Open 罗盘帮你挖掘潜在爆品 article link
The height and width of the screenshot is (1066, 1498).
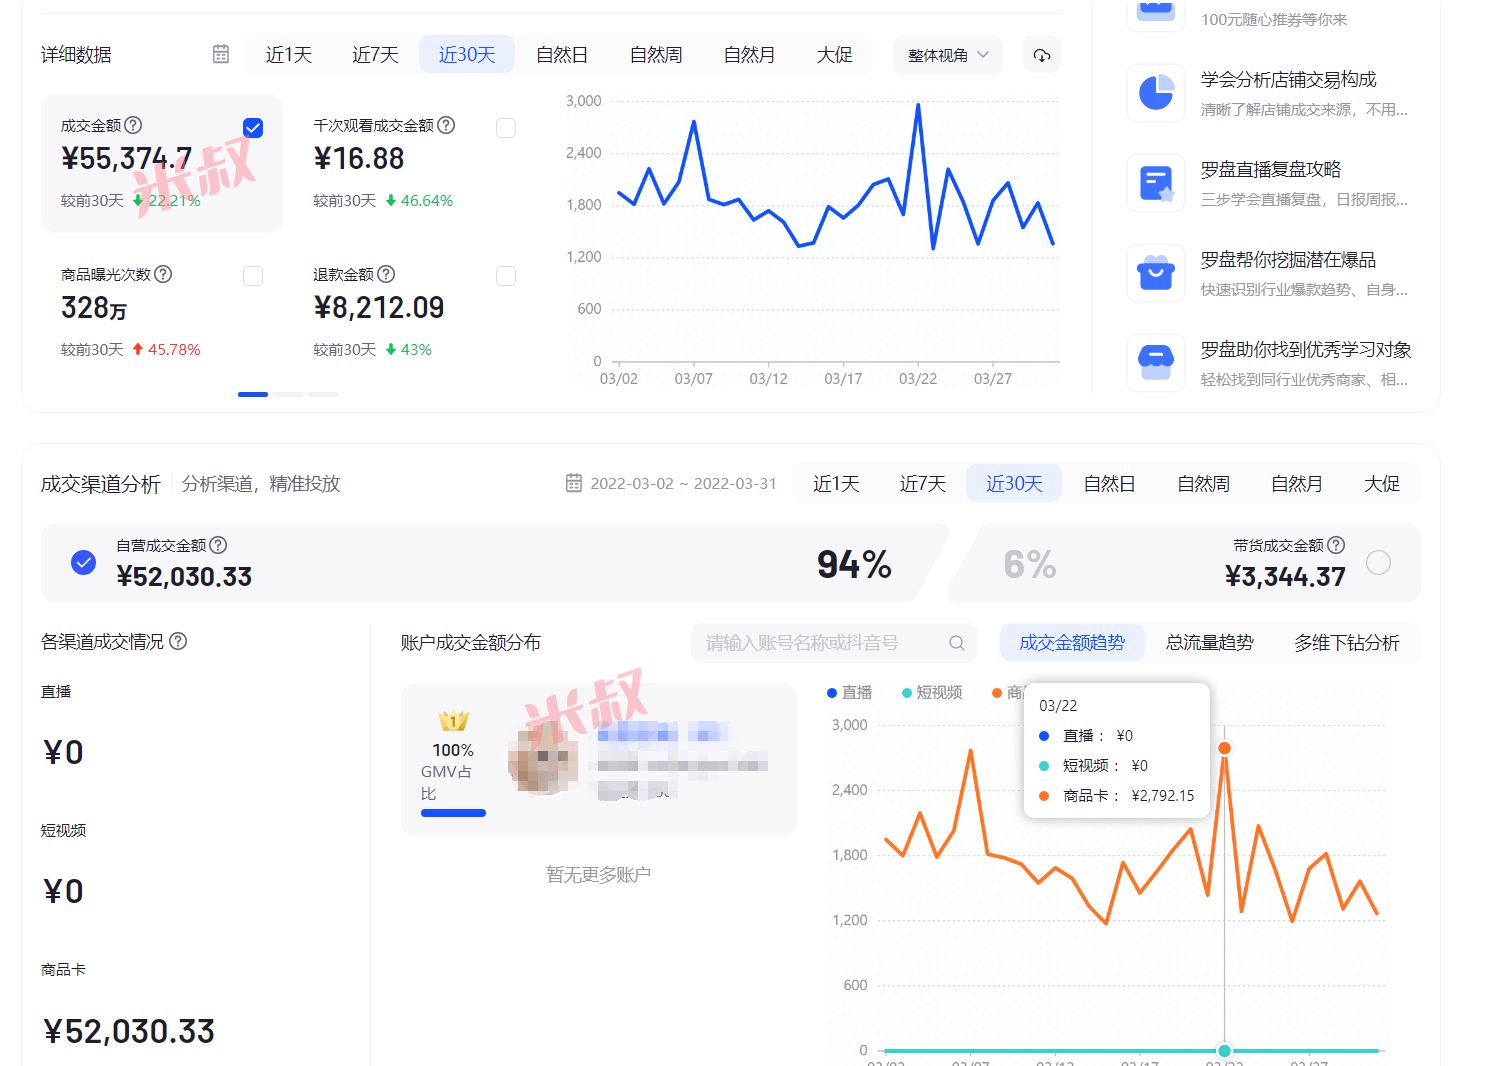[x=1287, y=260]
